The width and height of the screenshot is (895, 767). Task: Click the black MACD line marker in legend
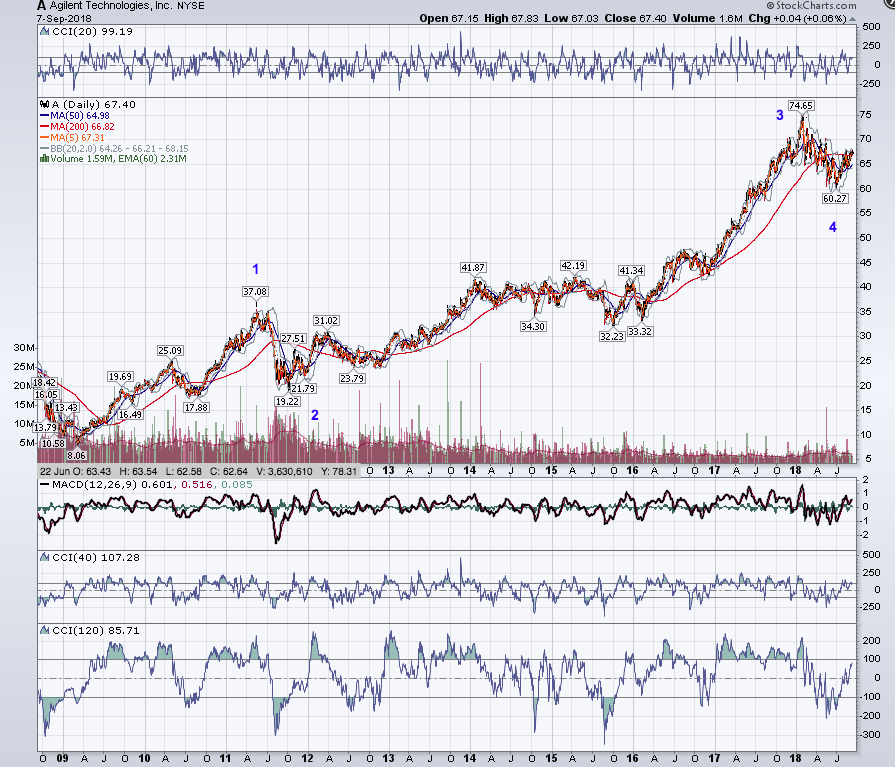click(45, 485)
